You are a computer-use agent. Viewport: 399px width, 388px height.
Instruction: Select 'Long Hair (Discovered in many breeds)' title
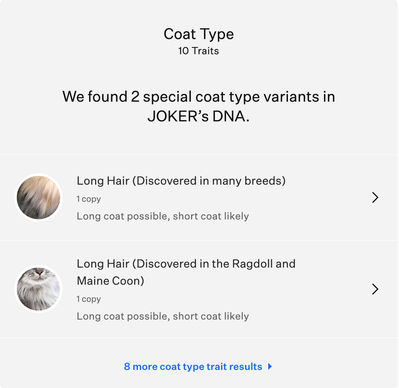tap(181, 181)
